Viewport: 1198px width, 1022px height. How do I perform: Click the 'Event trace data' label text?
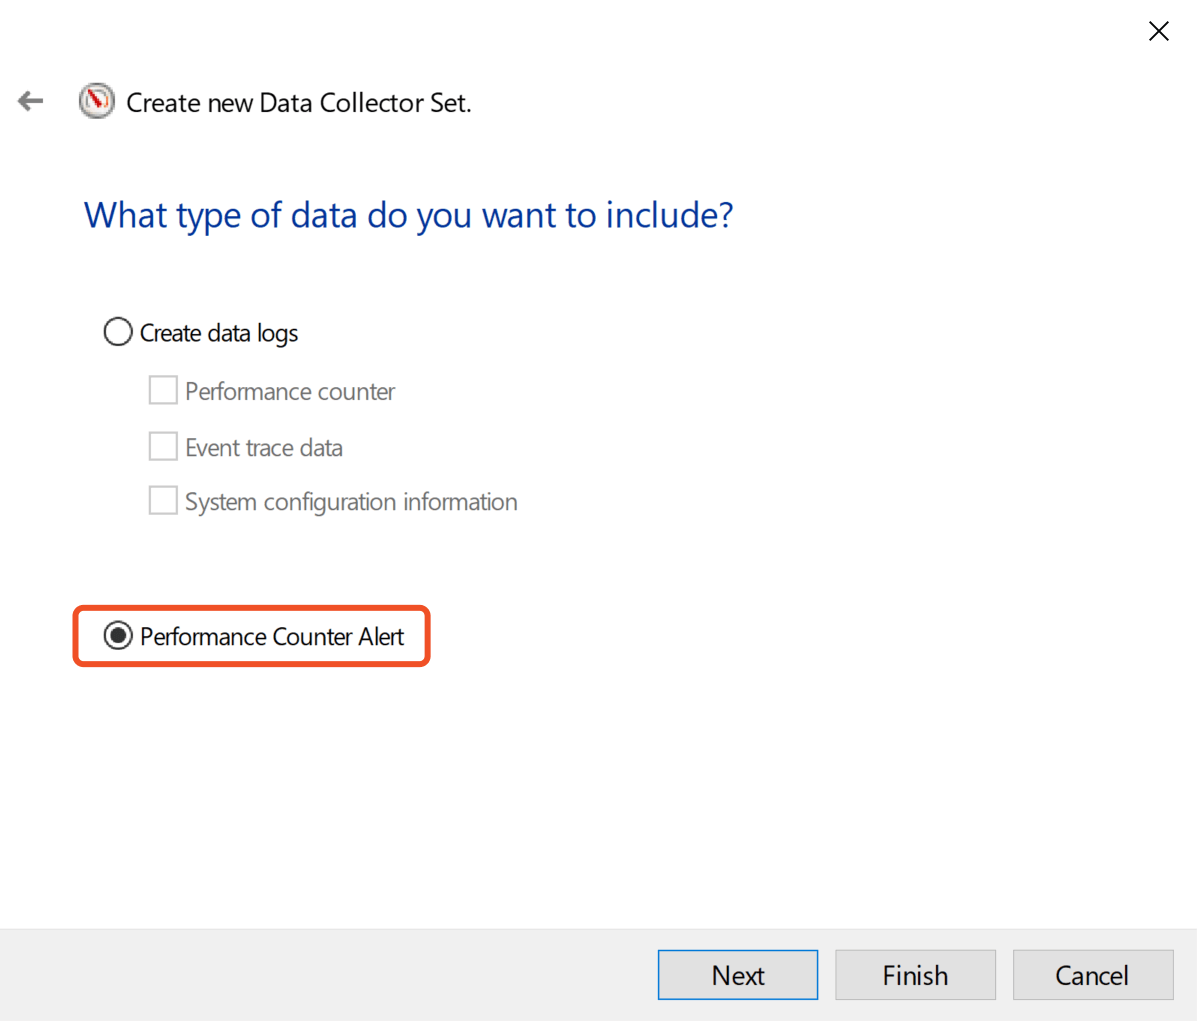point(264,447)
